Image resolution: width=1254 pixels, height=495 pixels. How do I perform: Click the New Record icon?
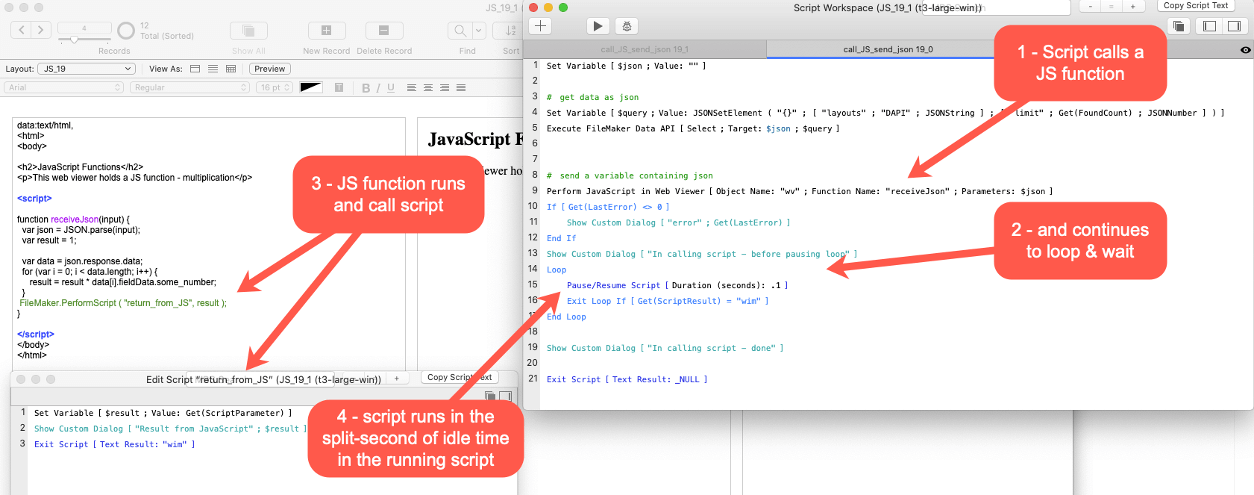pos(326,30)
